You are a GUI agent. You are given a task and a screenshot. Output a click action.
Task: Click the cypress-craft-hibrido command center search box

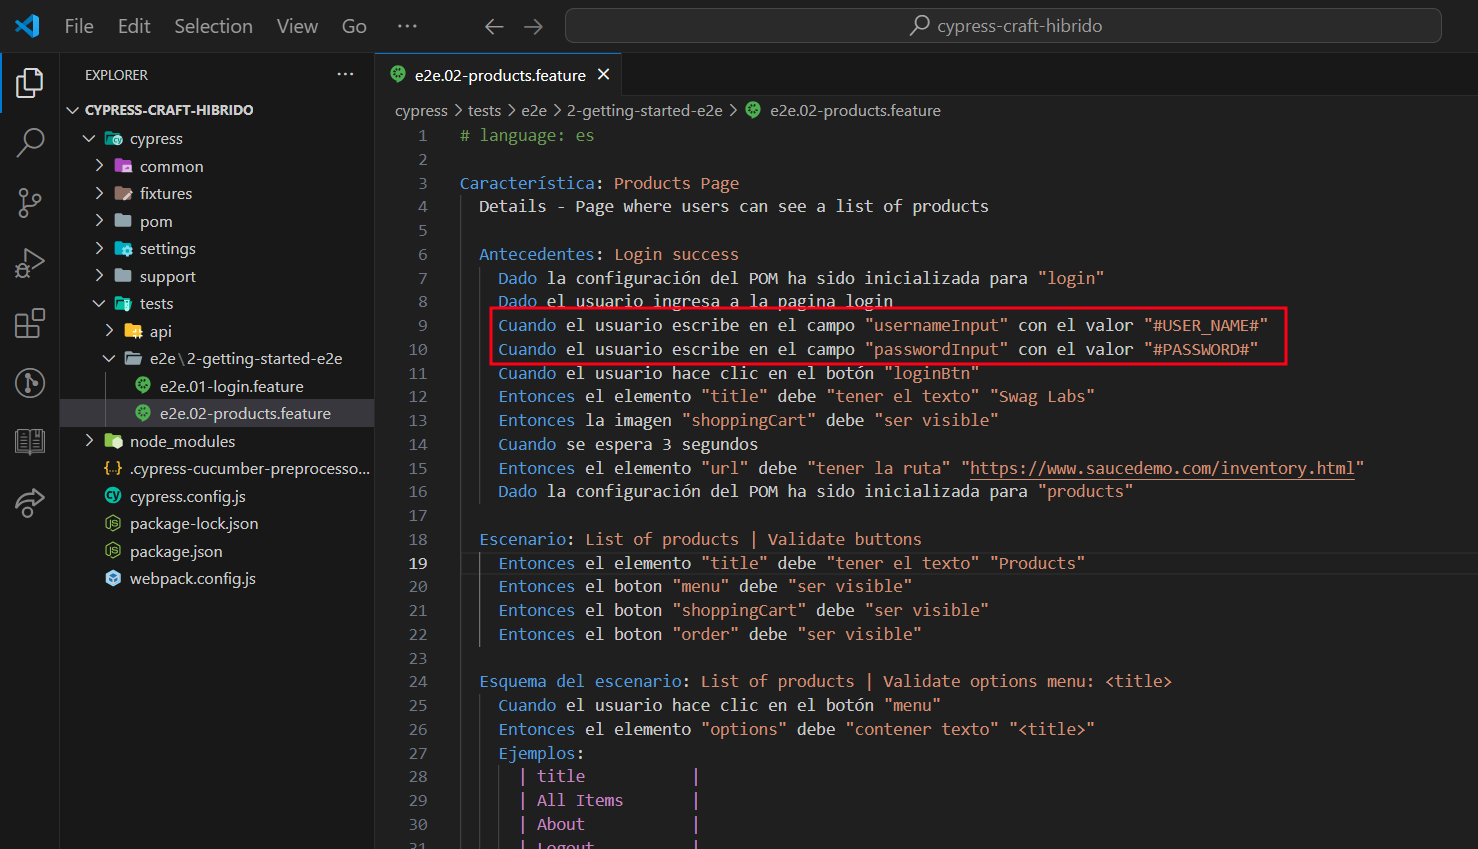[x=1003, y=26]
